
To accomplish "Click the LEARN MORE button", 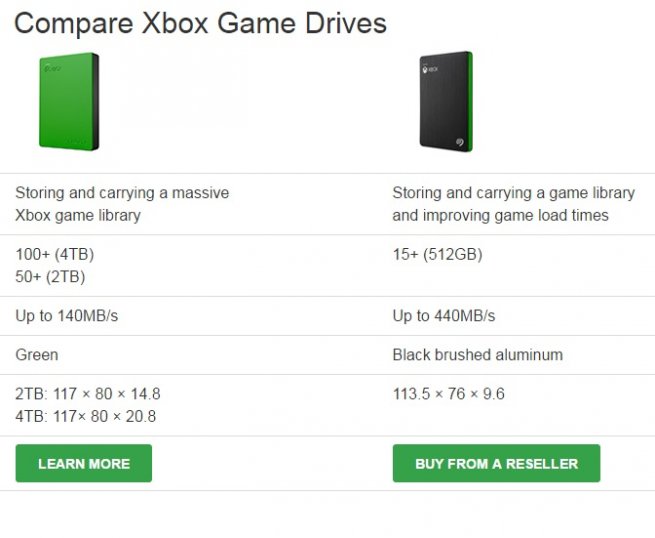I will 84,463.
